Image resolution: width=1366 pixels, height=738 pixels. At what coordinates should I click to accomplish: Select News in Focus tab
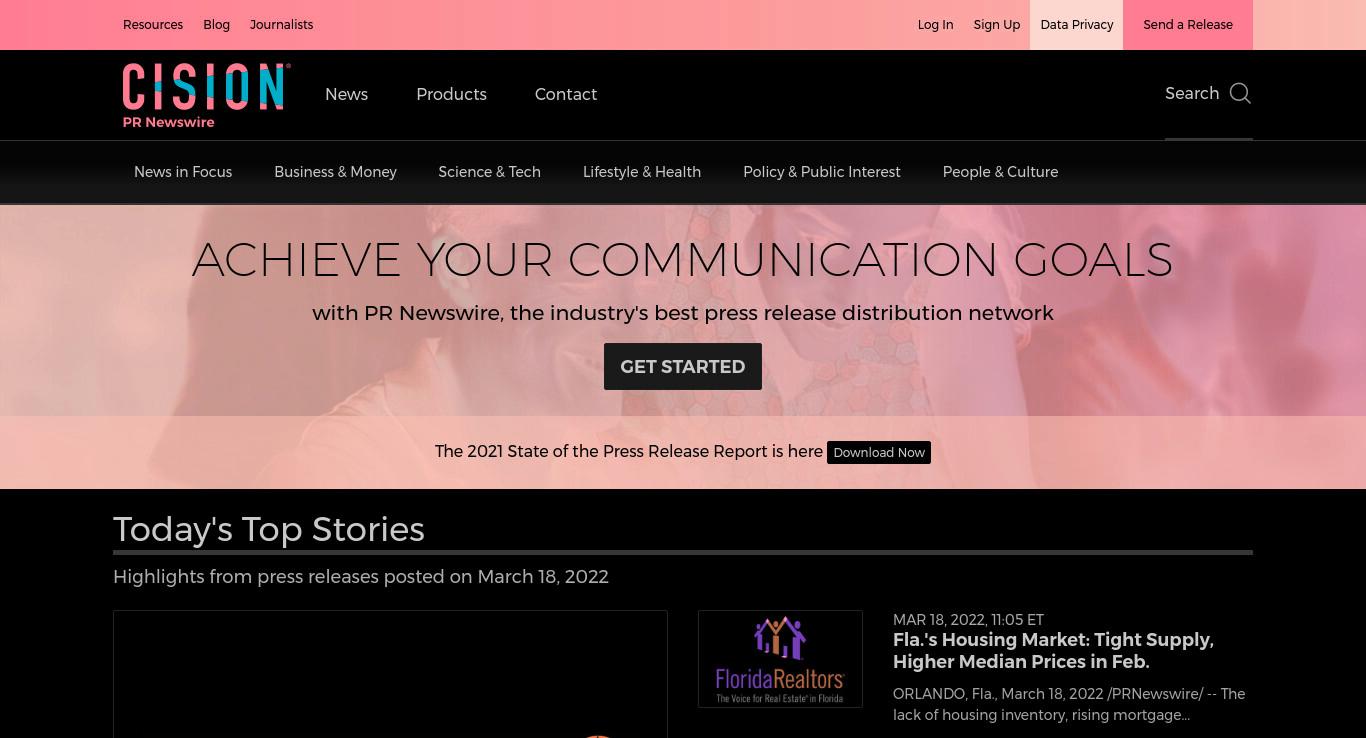[x=183, y=172]
